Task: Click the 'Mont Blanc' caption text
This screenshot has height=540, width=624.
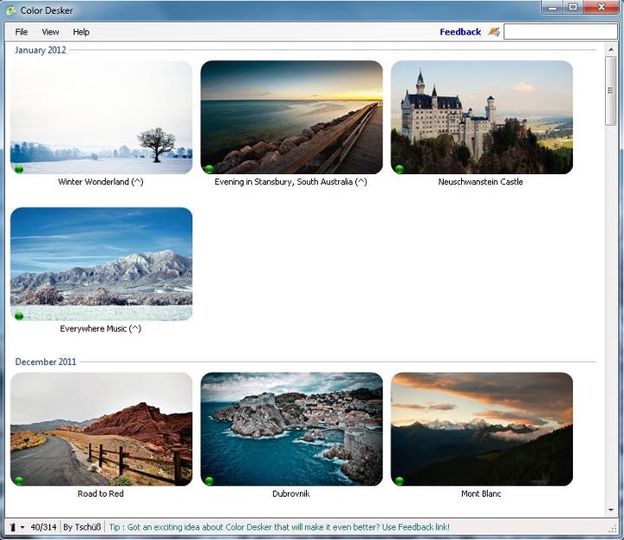Action: point(481,494)
